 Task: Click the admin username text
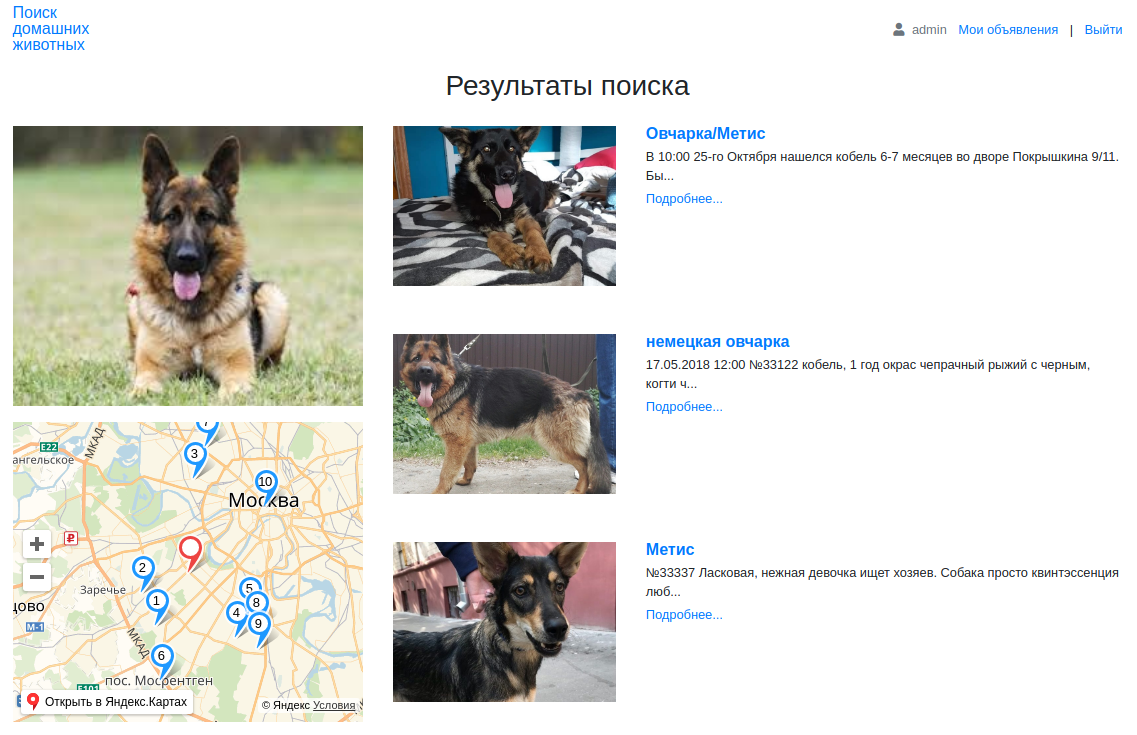coord(929,30)
